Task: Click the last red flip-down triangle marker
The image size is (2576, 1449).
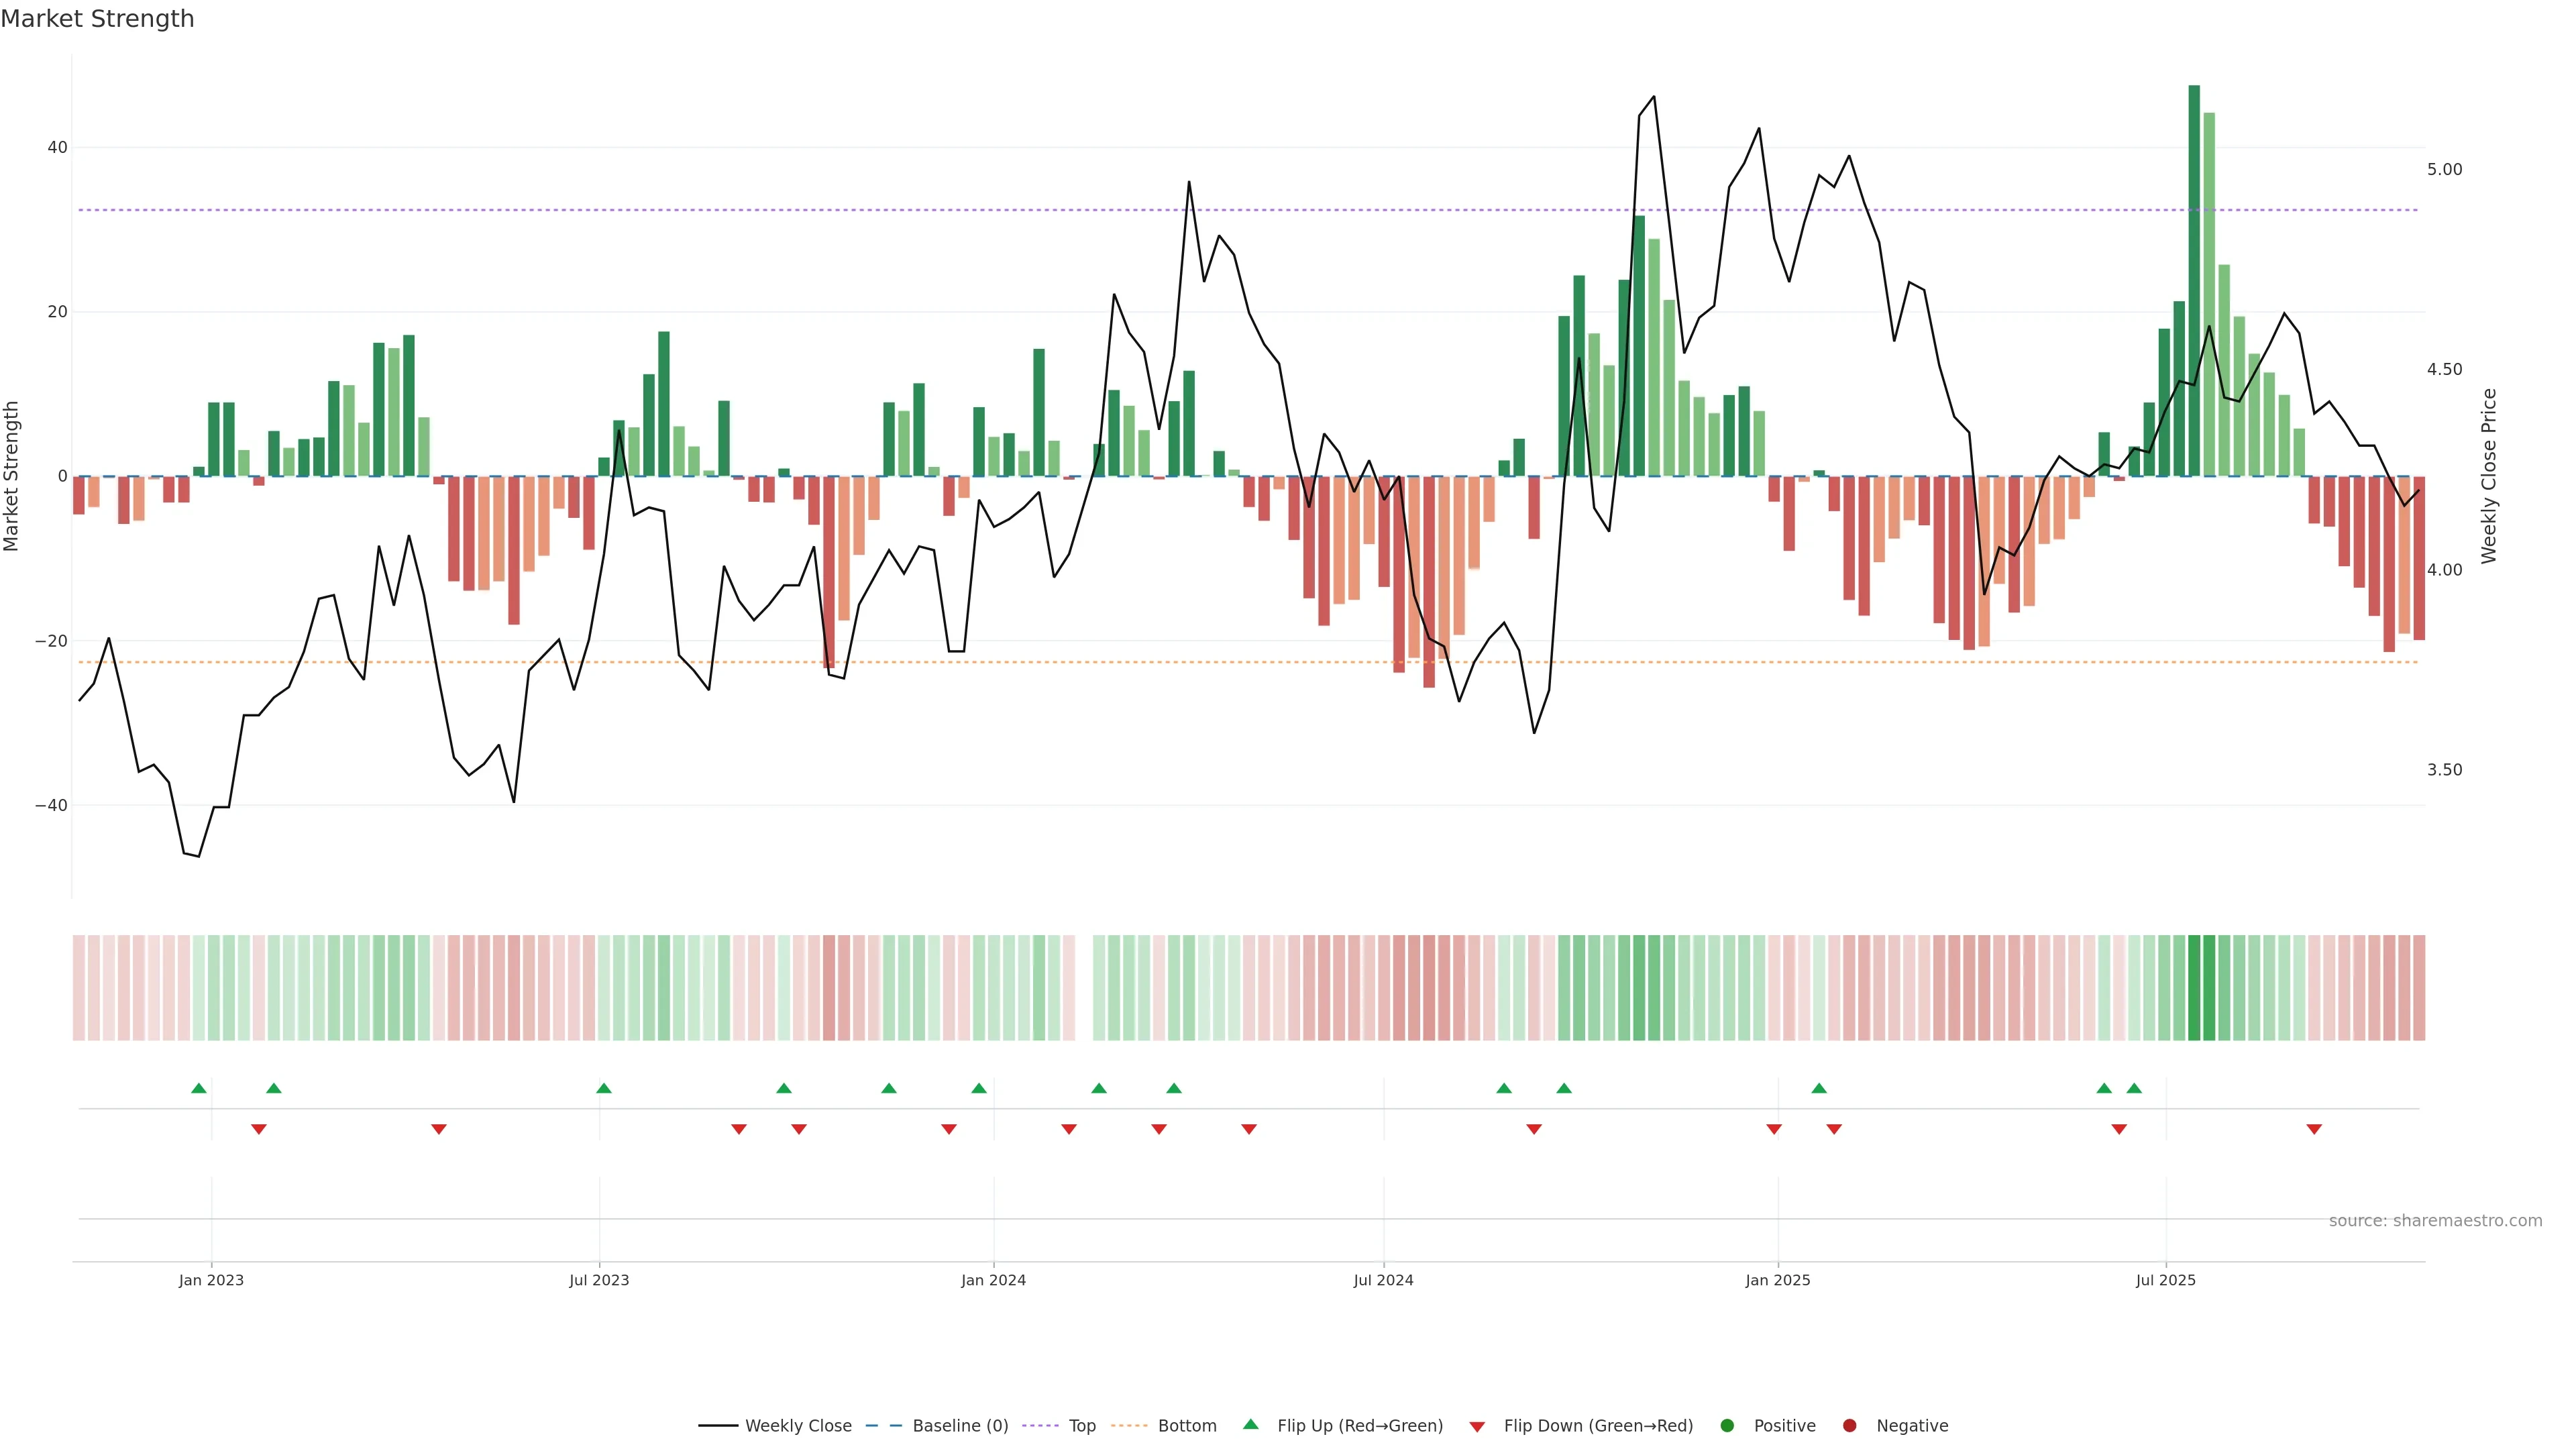Action: (2314, 1129)
